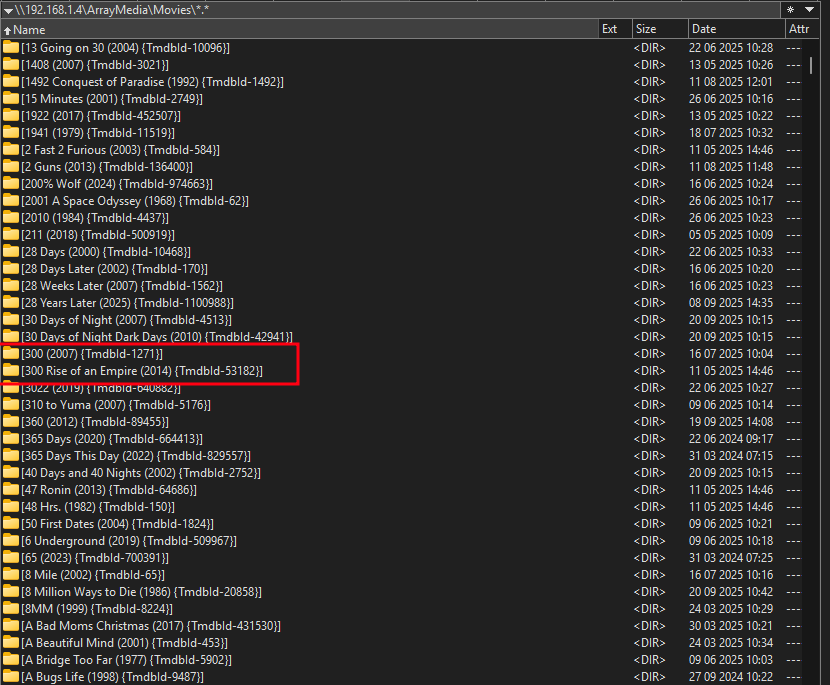Click folder name [8MM (1999) {TmdbId-8224}]

coord(97,609)
